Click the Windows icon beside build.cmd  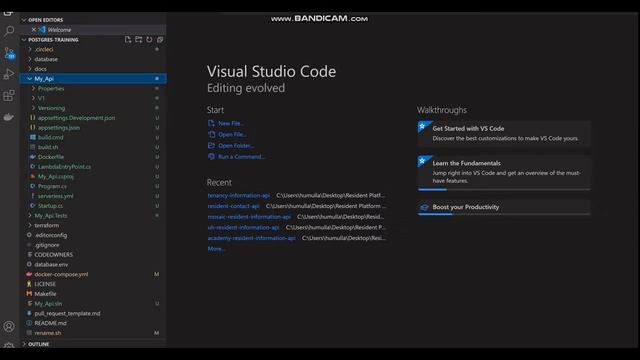coord(33,137)
